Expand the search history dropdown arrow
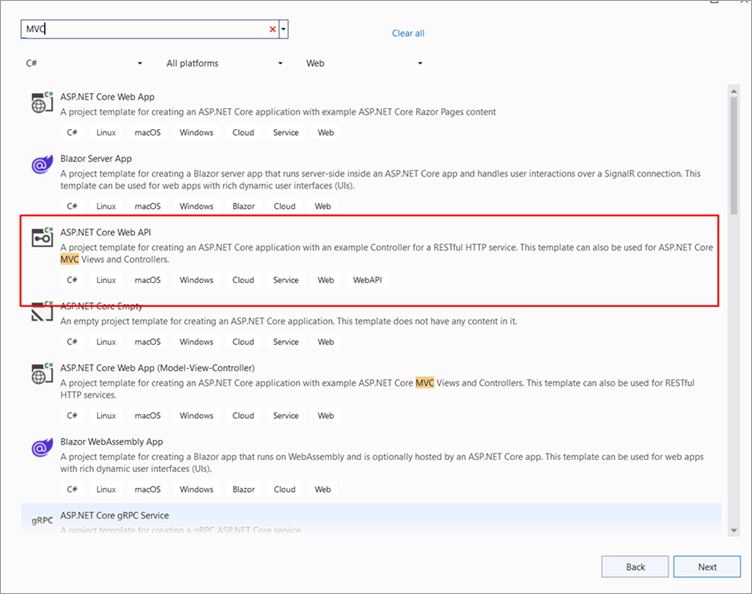The image size is (752, 594). coord(285,30)
